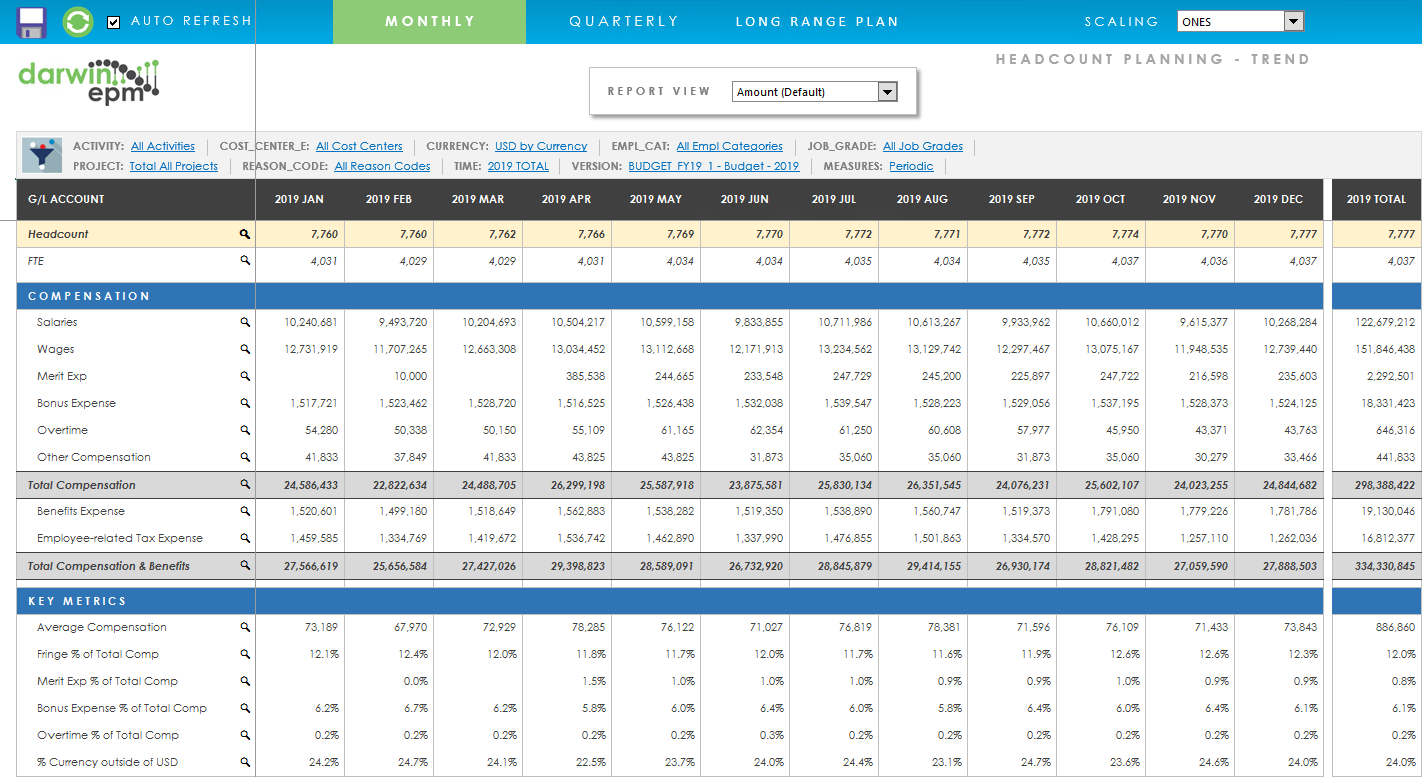1422x777 pixels.
Task: Click the All Cost Centers link
Action: 359,146
